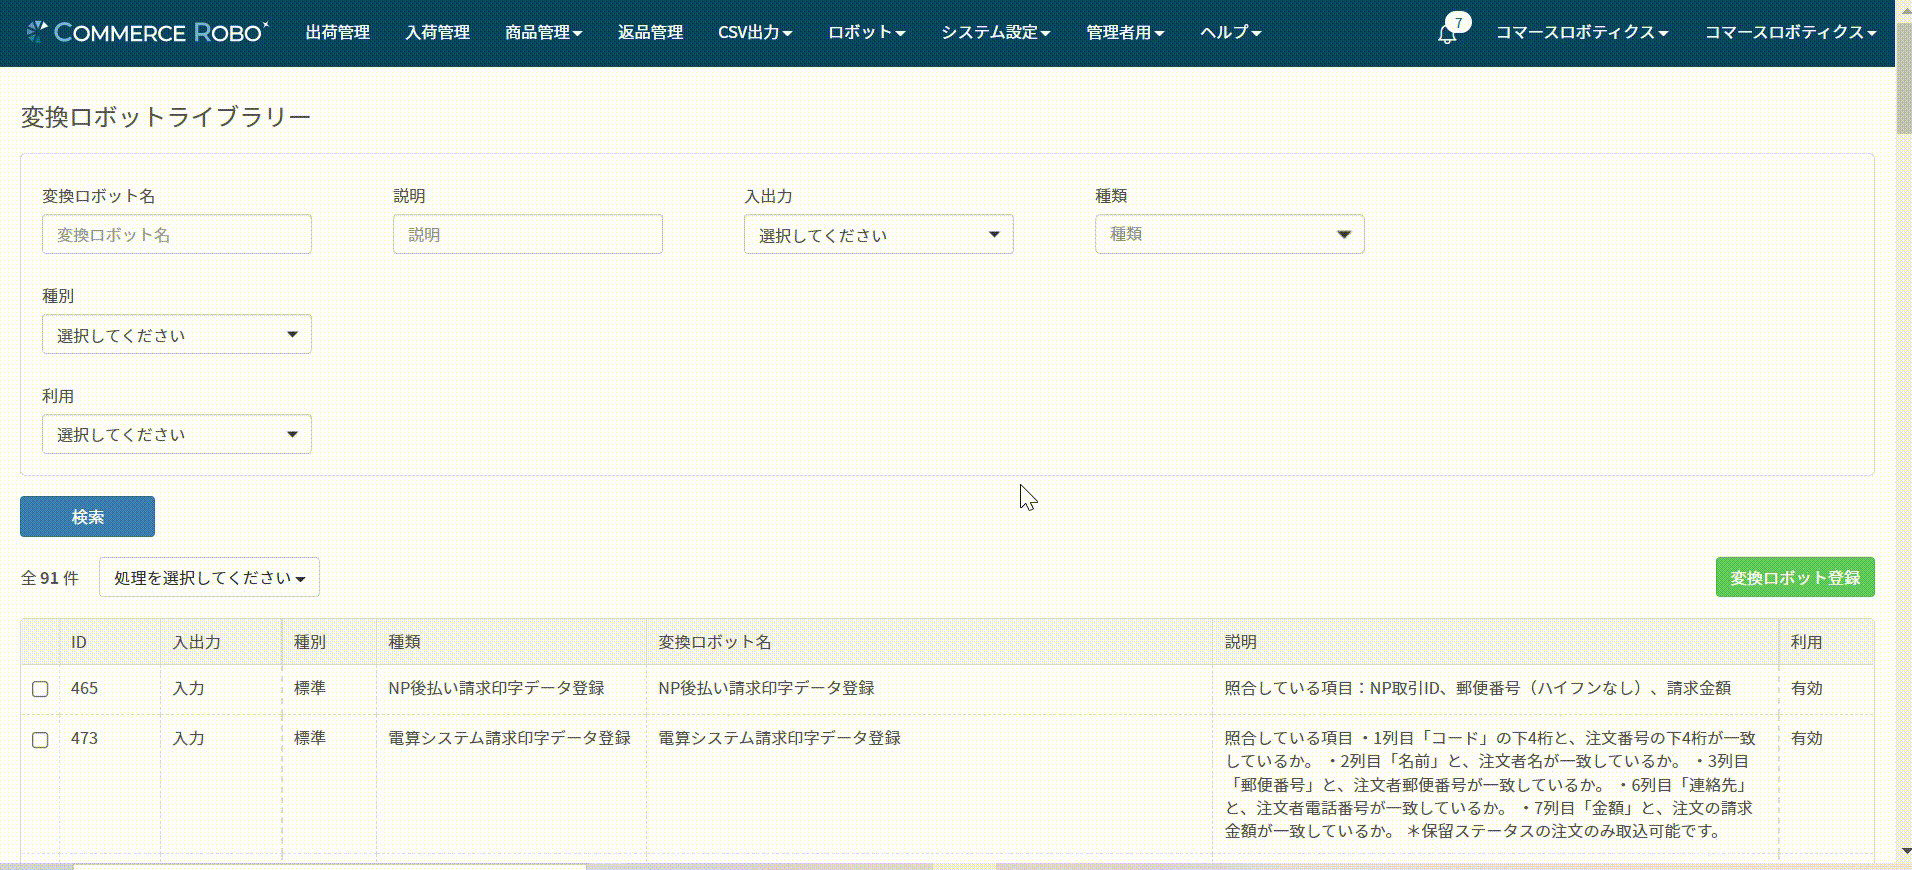Open the 利用 dropdown filter
The height and width of the screenshot is (870, 1912).
(176, 435)
